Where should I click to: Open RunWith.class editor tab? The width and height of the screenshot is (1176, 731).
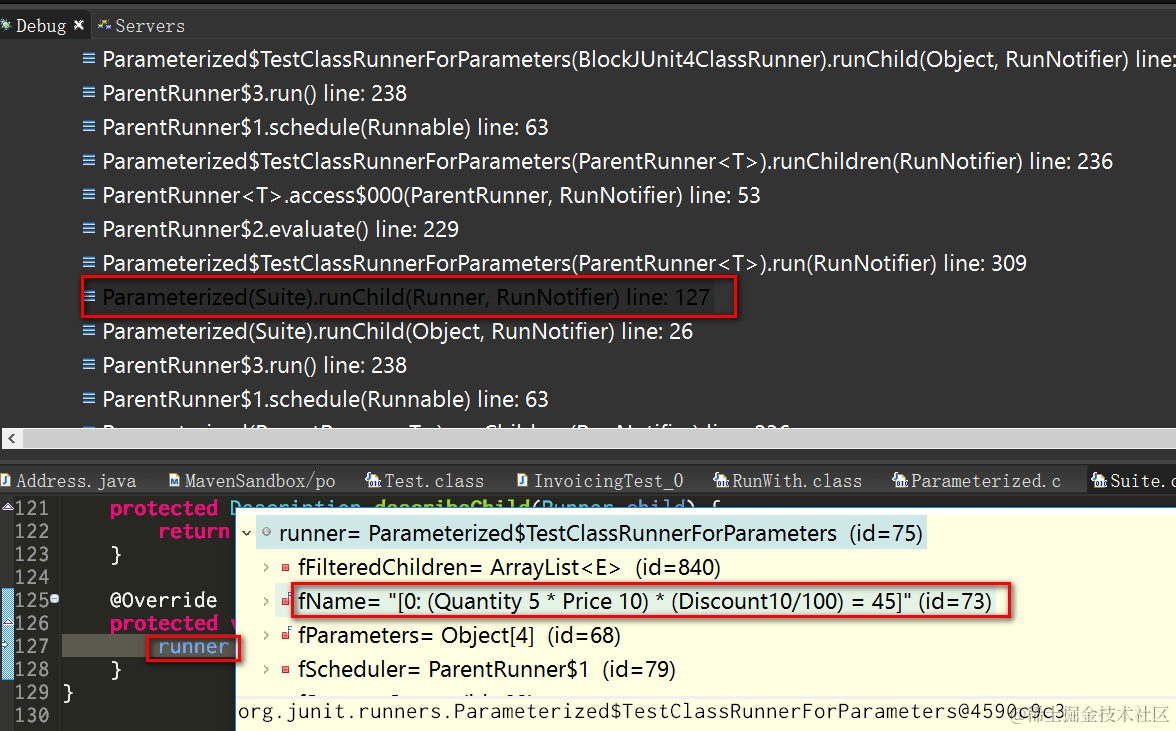click(x=788, y=481)
